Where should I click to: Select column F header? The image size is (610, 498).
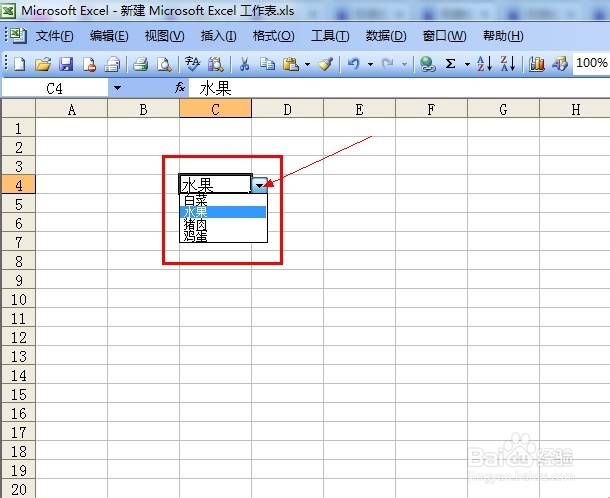point(431,109)
